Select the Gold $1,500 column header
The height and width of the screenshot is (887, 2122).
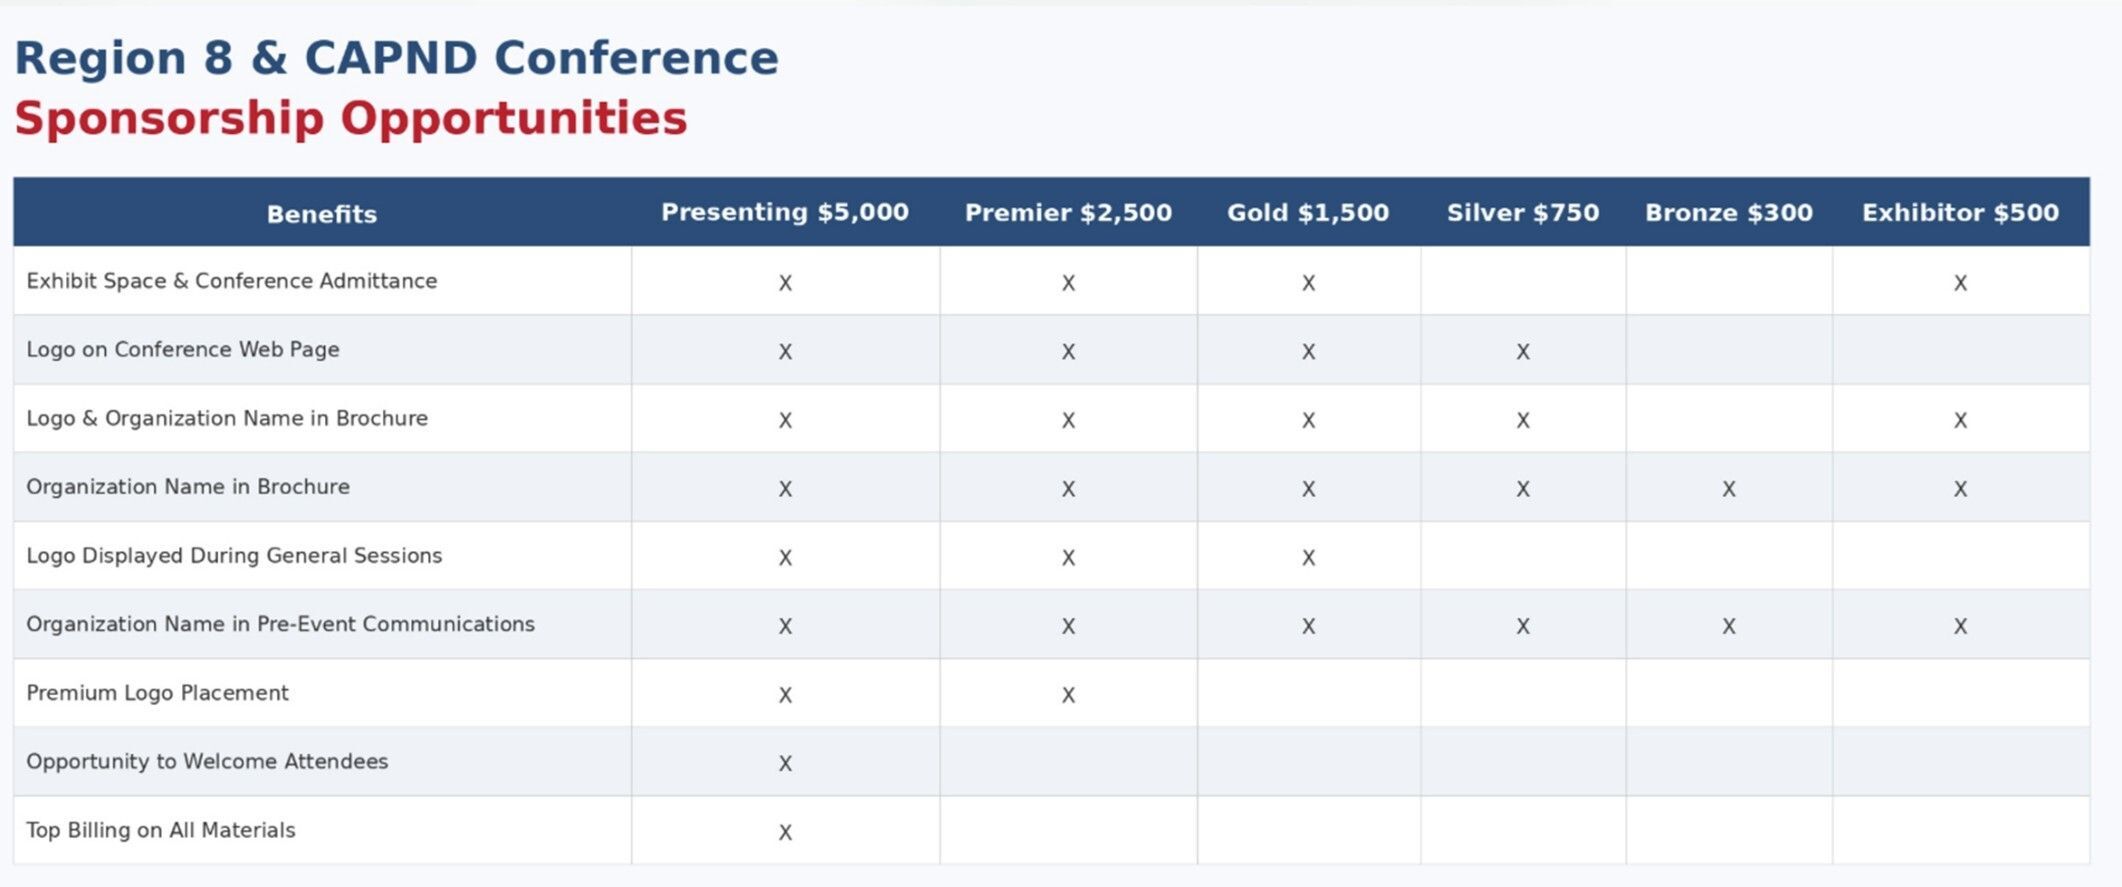click(1308, 212)
